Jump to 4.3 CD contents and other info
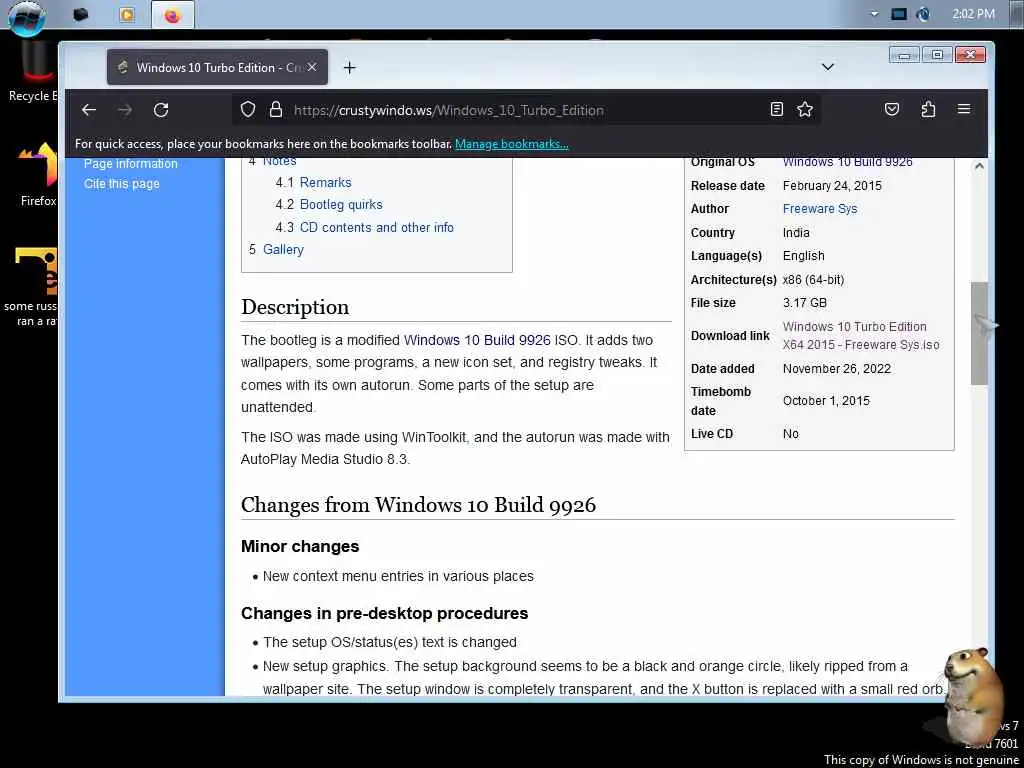Viewport: 1024px width, 768px height. pyautogui.click(x=364, y=227)
